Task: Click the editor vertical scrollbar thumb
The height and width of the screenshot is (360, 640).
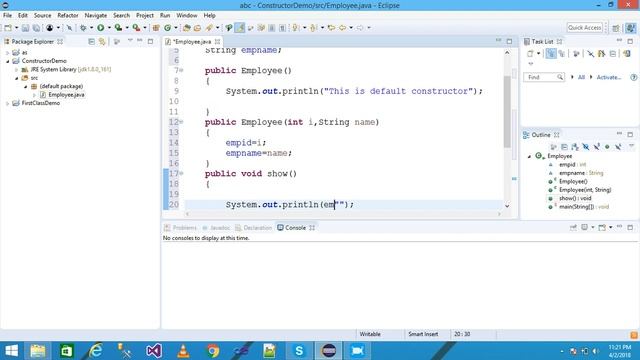Action: pyautogui.click(x=507, y=111)
